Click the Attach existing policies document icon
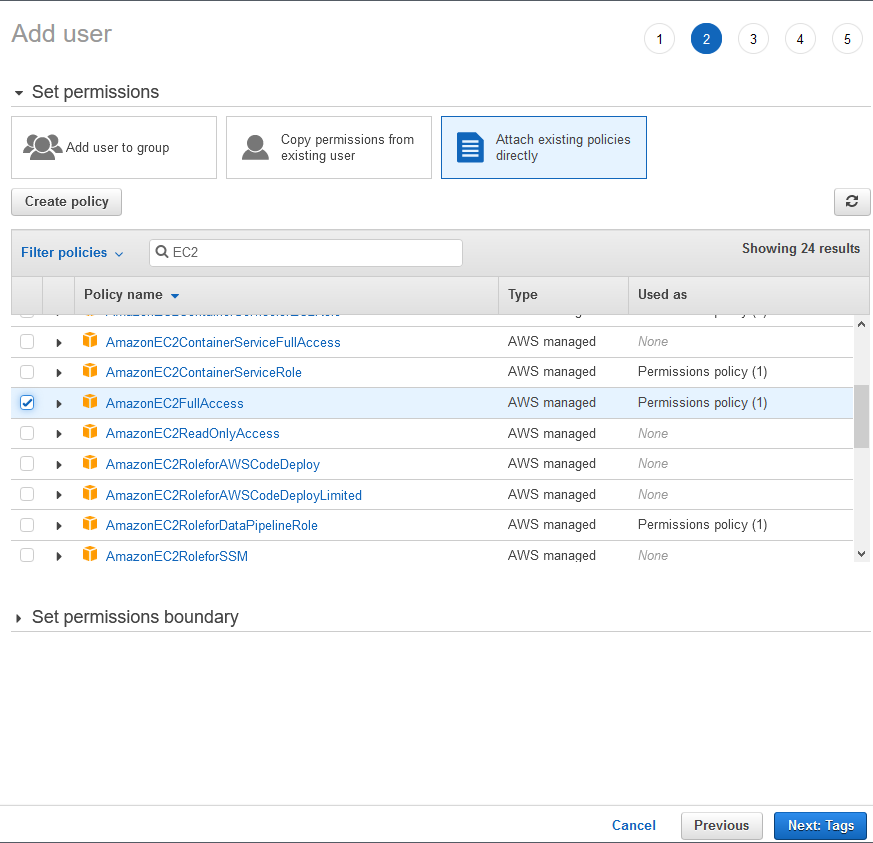873x843 pixels. 470,147
